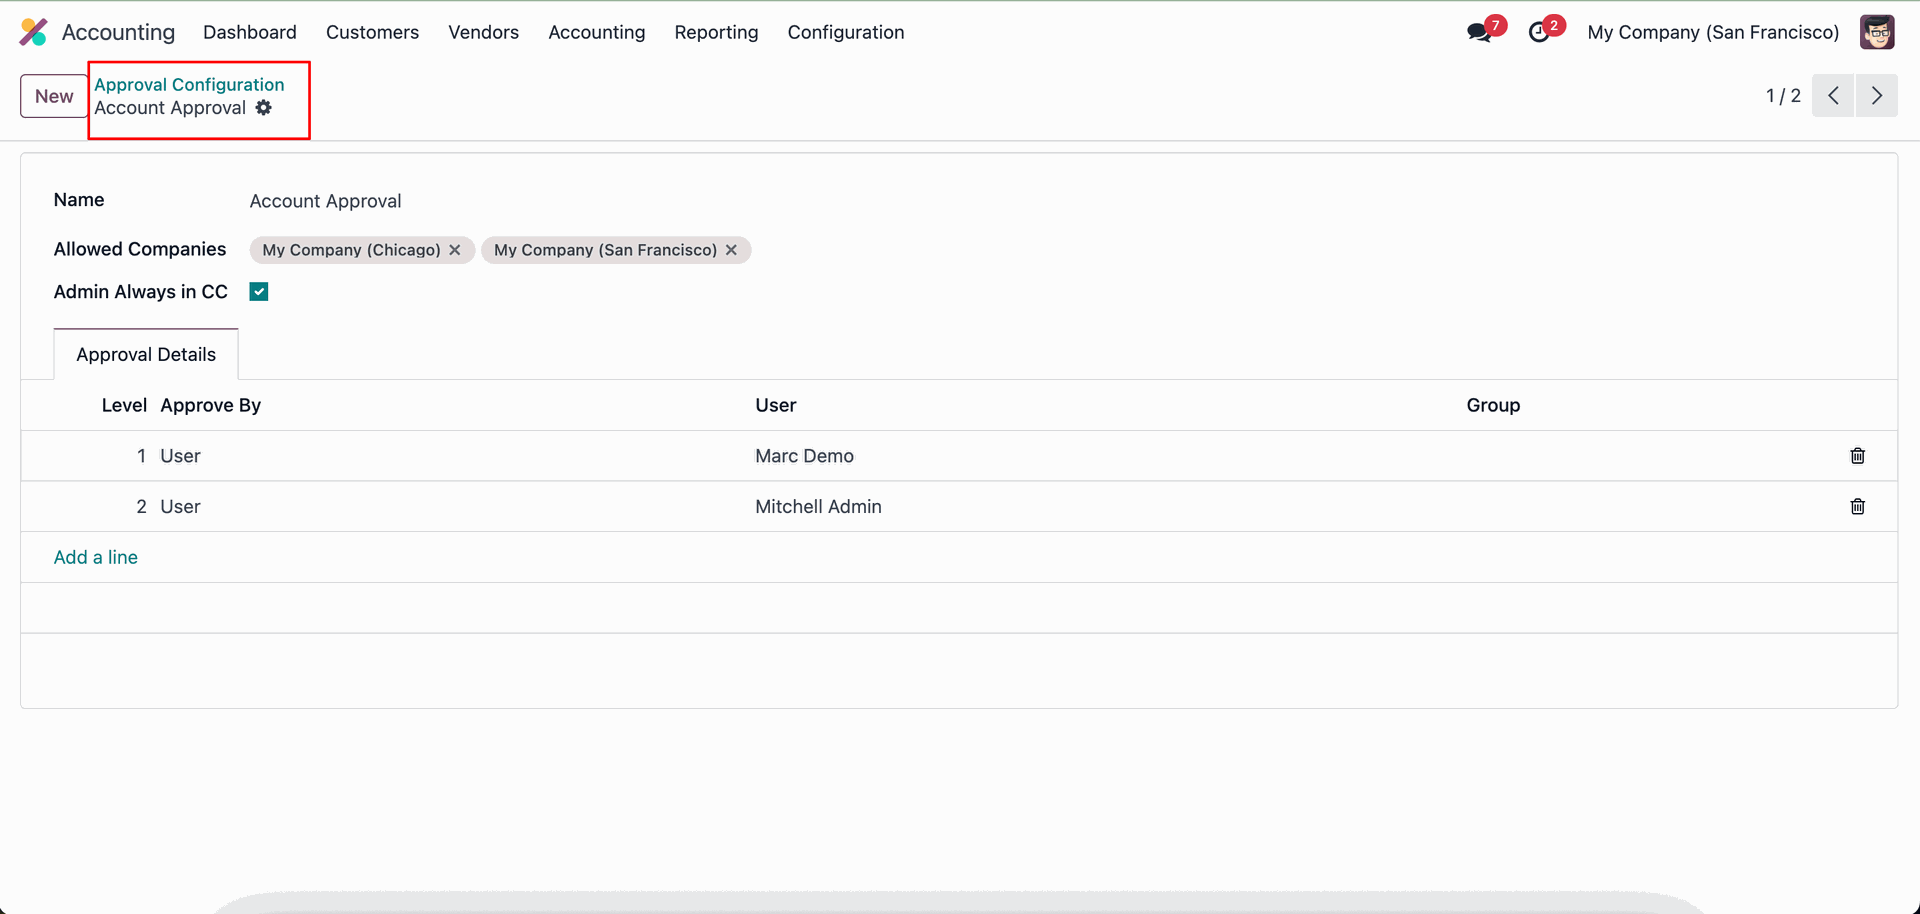Image resolution: width=1920 pixels, height=914 pixels.
Task: Click the Accounting app logo icon
Action: [x=33, y=32]
